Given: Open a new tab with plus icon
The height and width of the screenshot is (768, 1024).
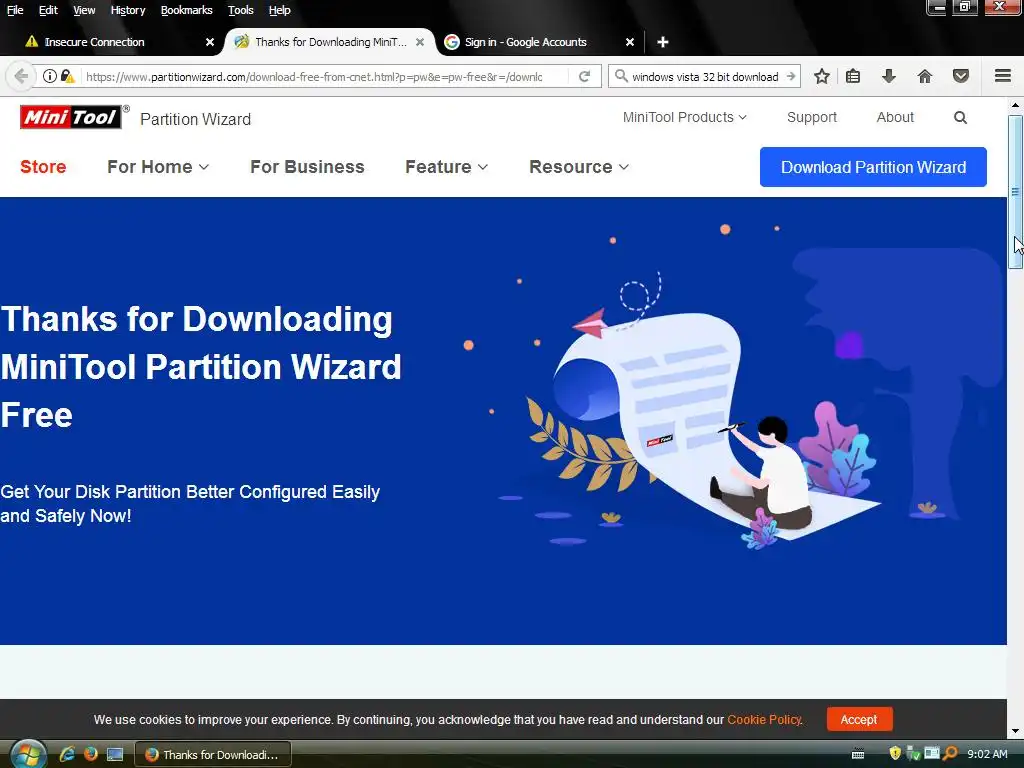Looking at the screenshot, I should pos(663,42).
